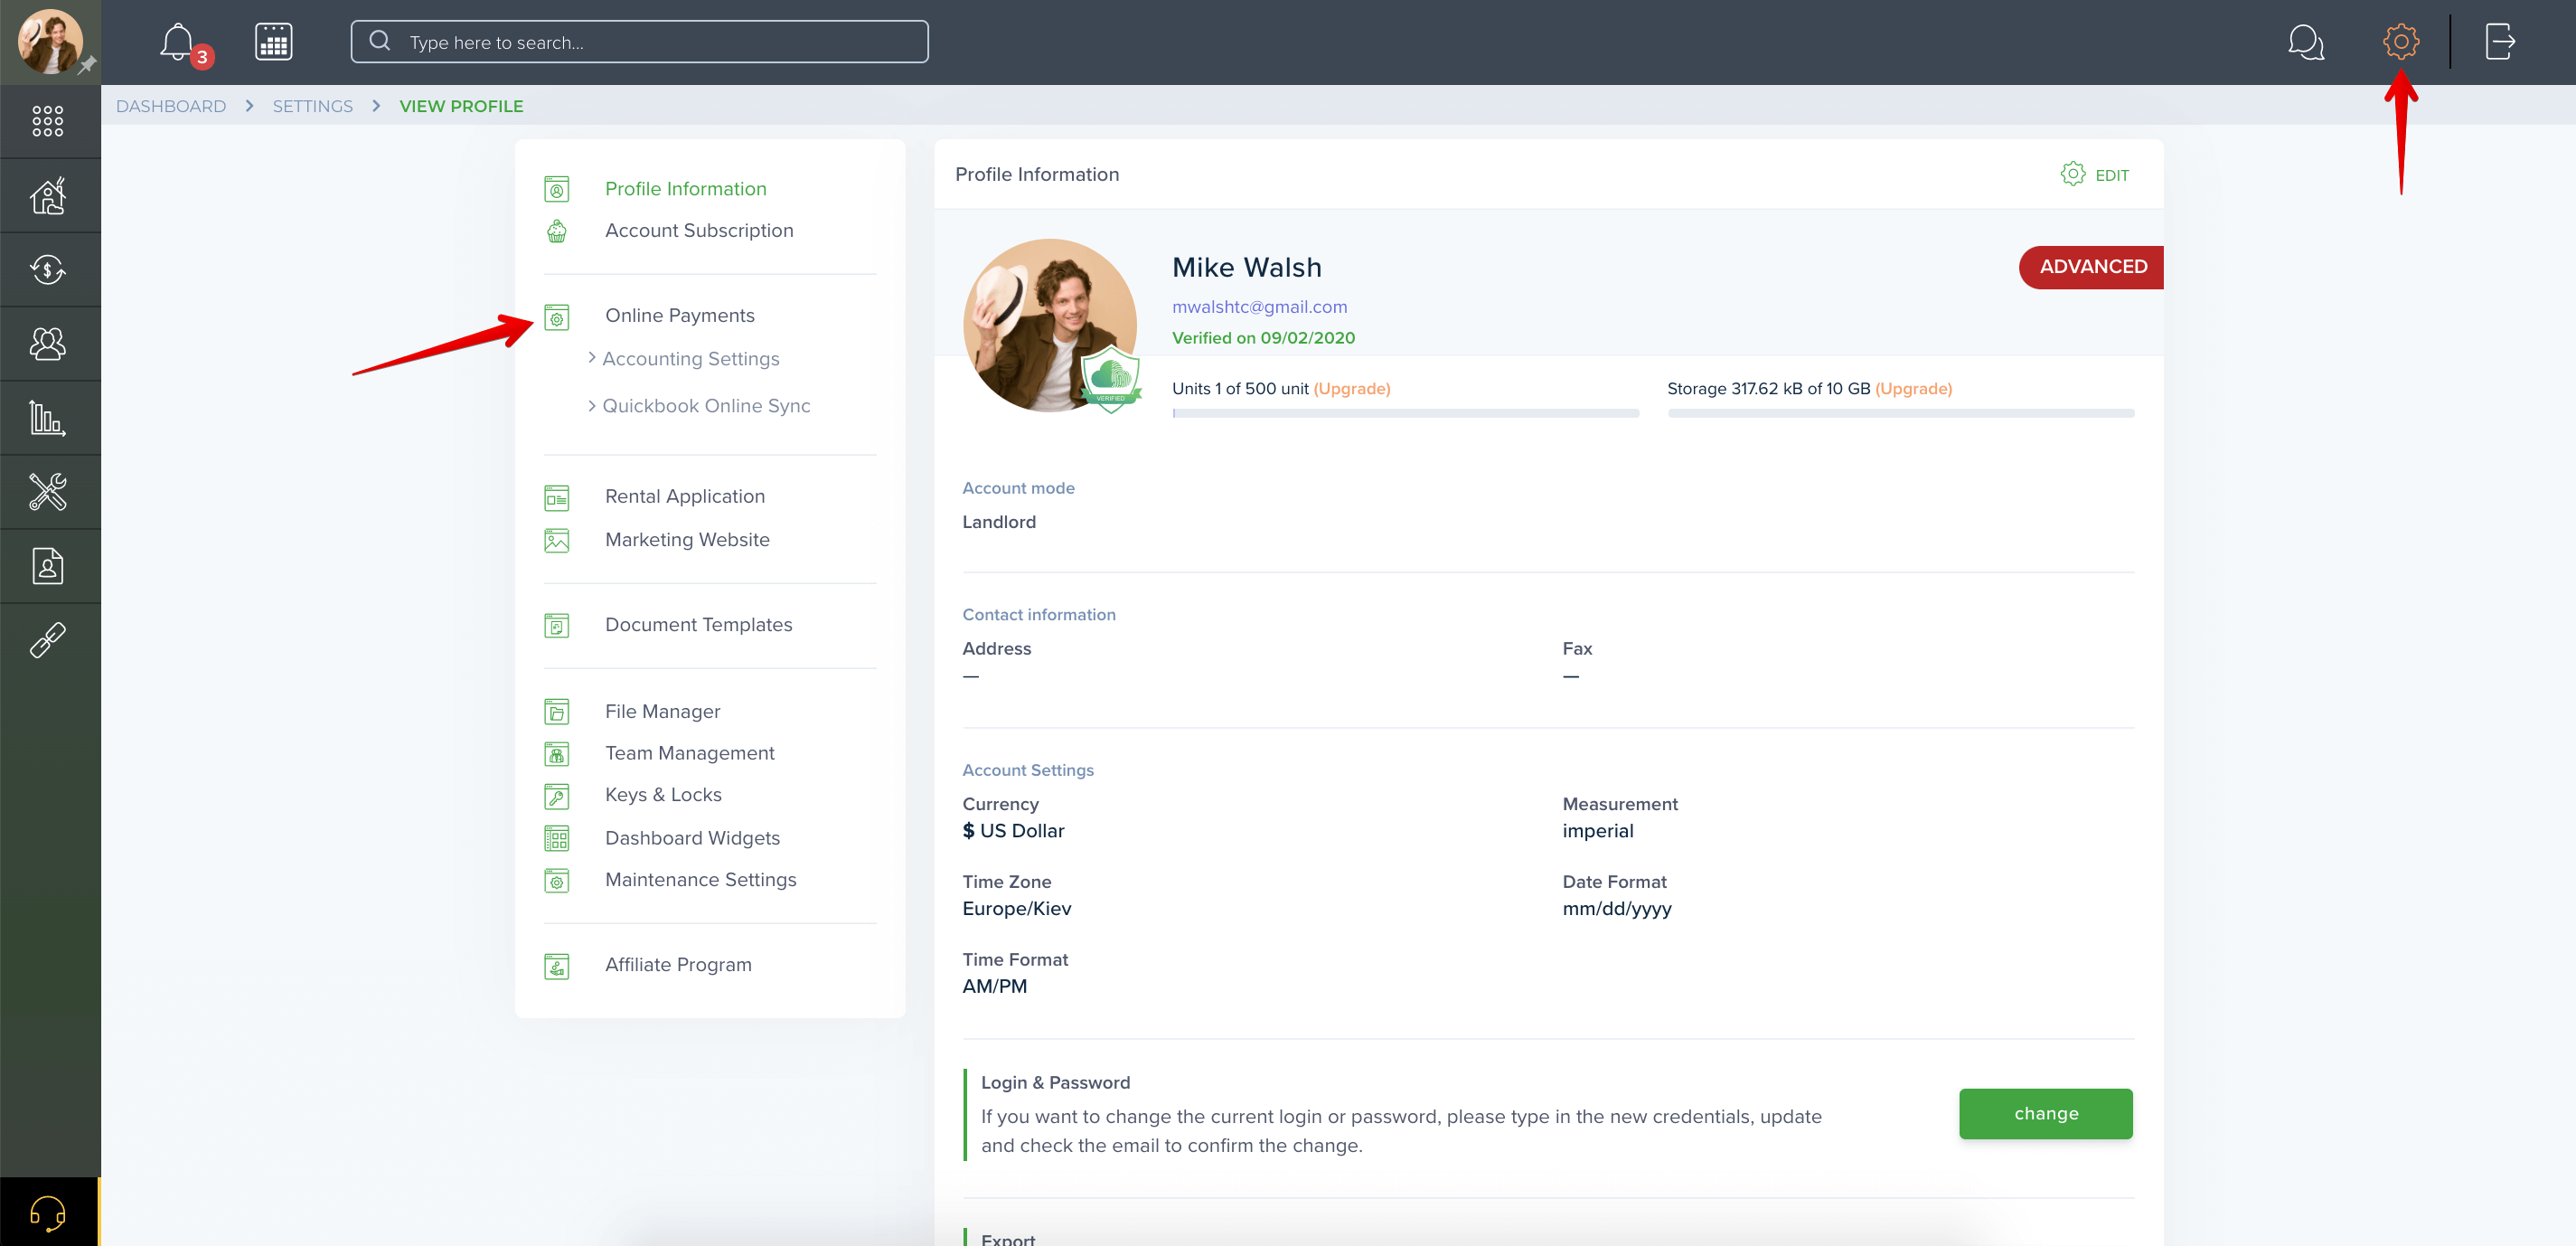Open the link chain icon in sidebar

48,640
